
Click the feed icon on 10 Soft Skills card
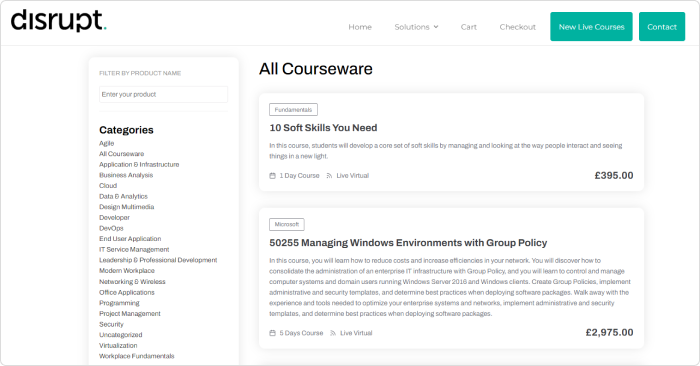tap(329, 176)
